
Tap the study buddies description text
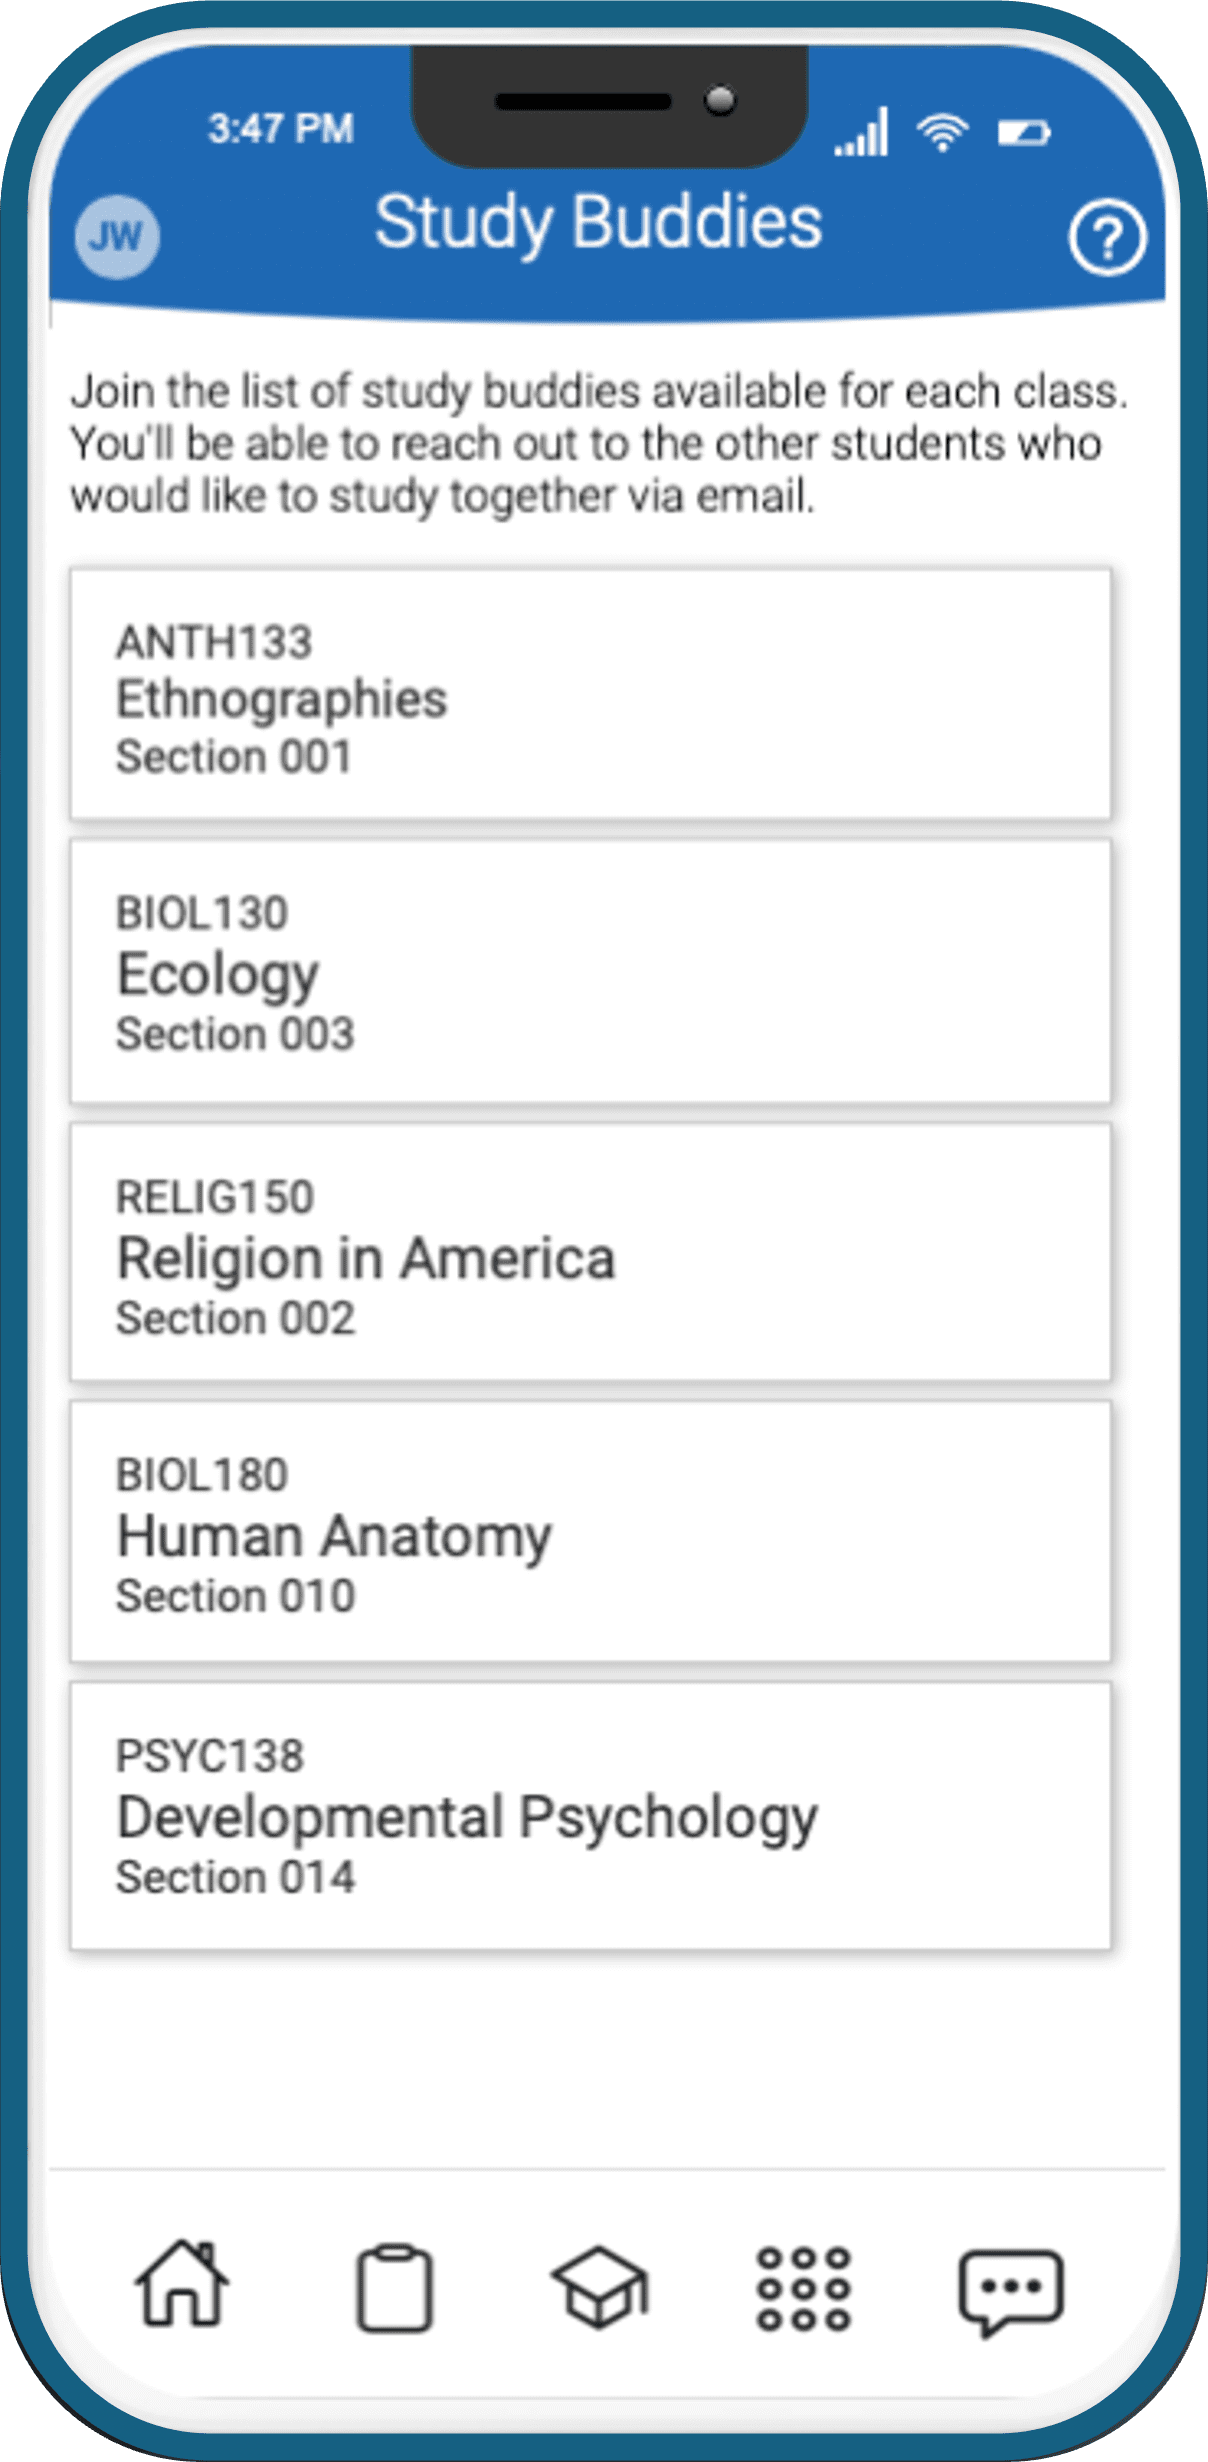click(599, 443)
